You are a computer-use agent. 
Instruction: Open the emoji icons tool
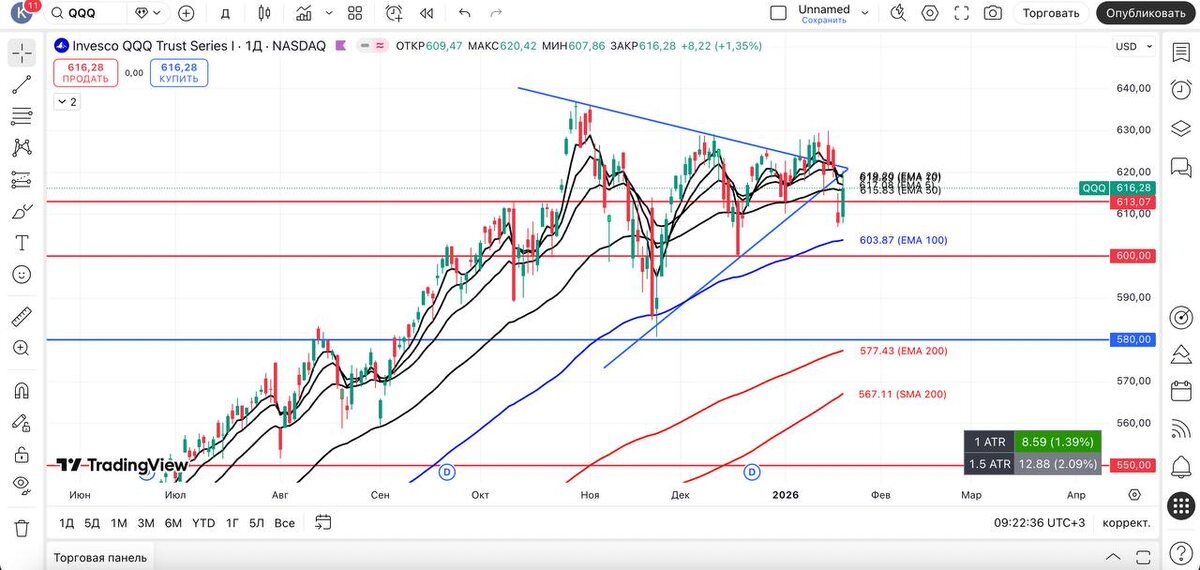[22, 274]
